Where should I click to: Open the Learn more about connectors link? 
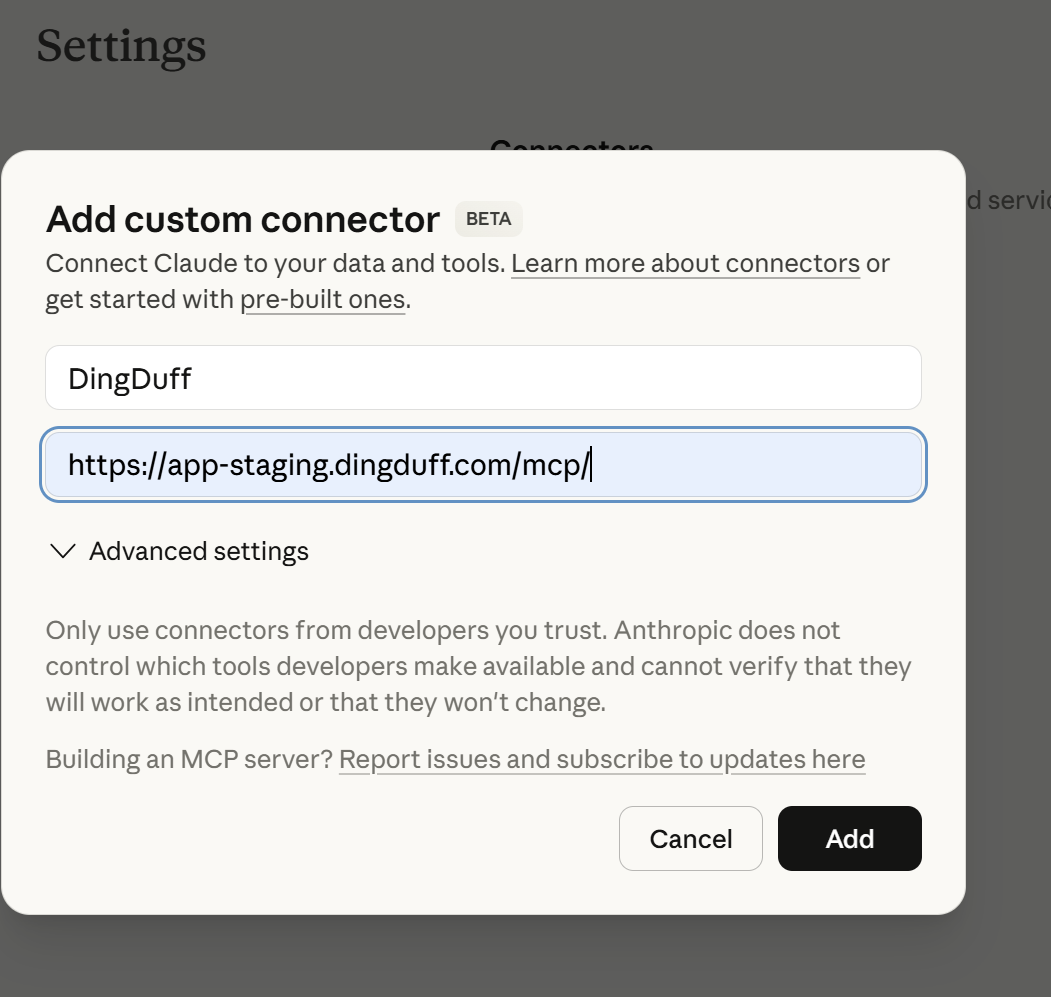pyautogui.click(x=685, y=263)
